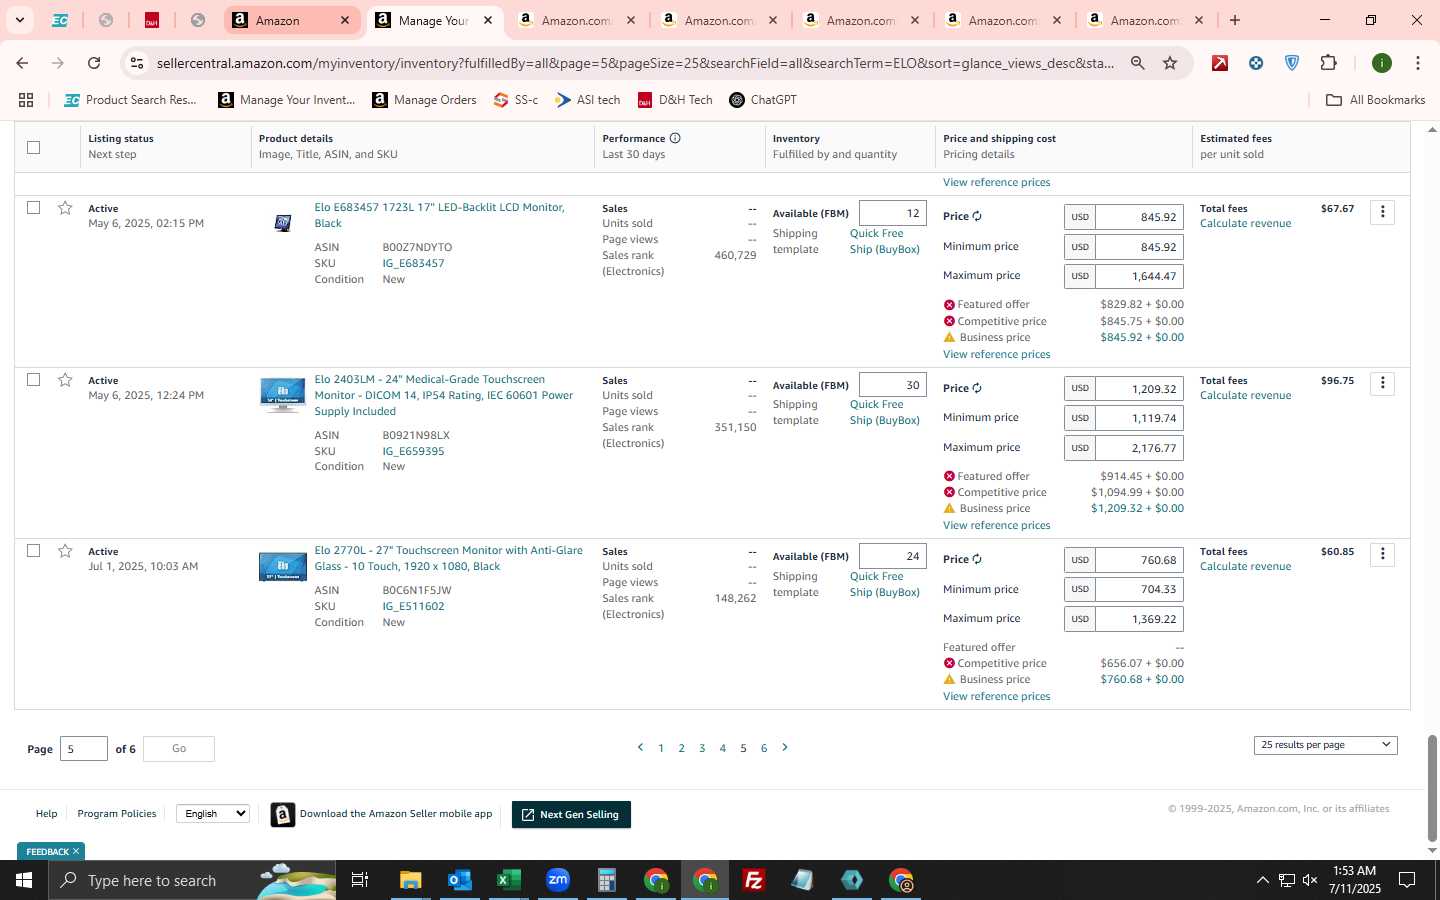The image size is (1440, 900).
Task: Refresh price icon for Elo 1723L
Action: (977, 216)
